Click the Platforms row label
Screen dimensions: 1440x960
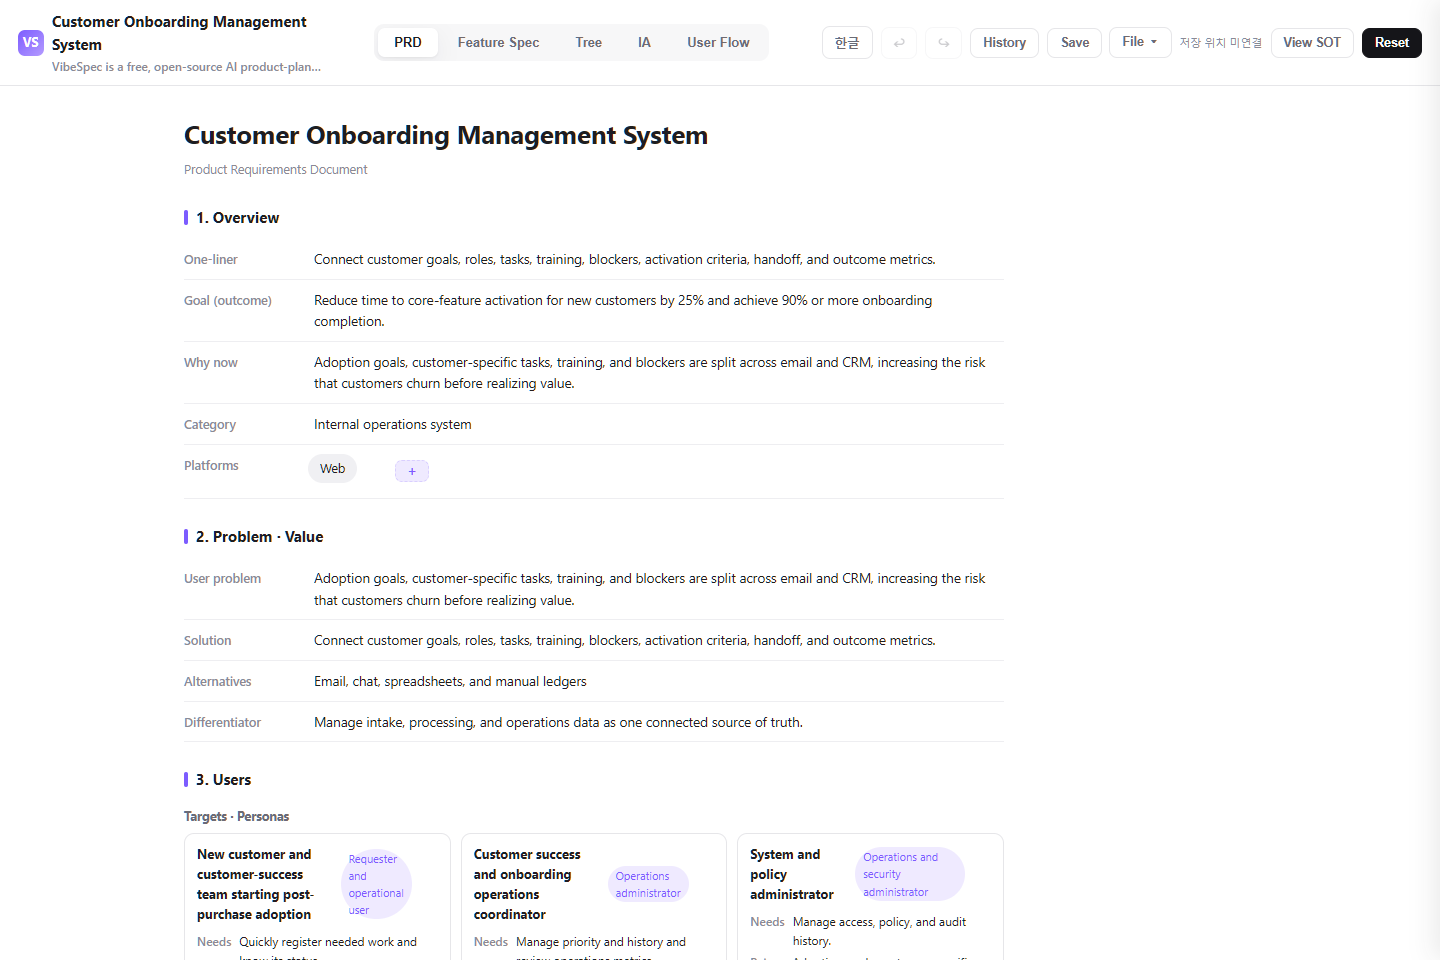coord(211,466)
